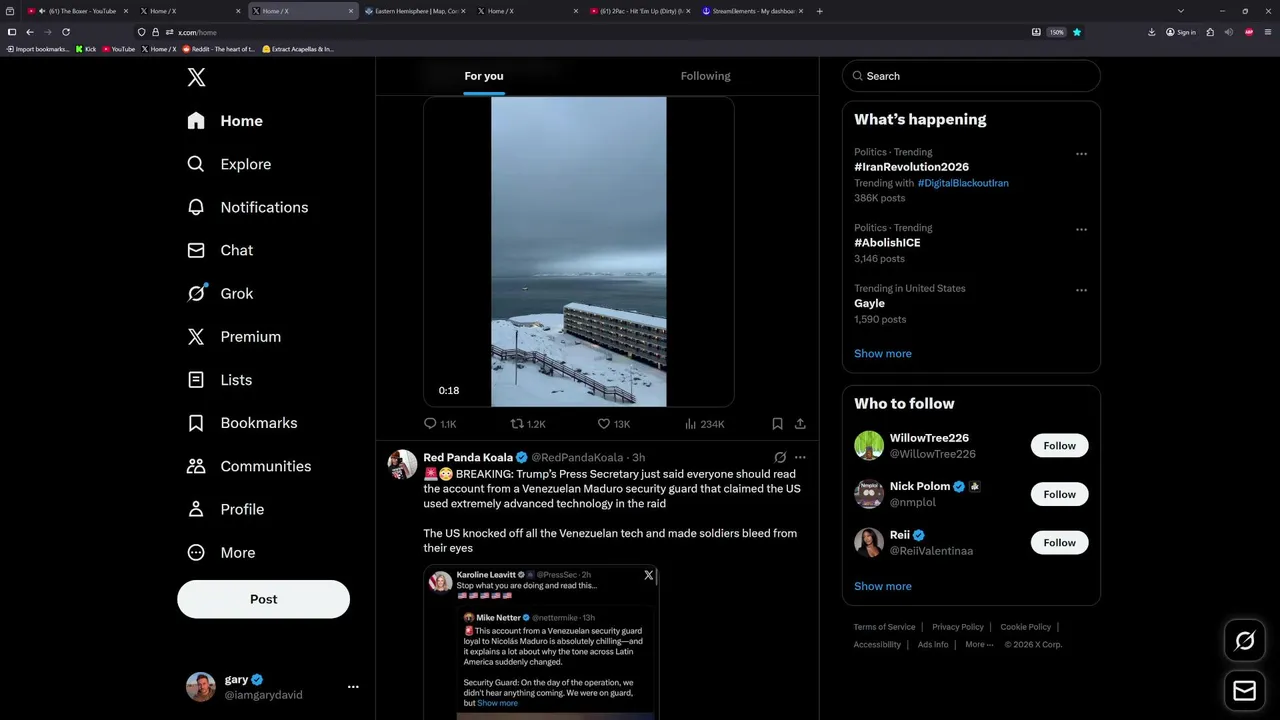Open the #DigitalBlackoutIran hashtag link
Image resolution: width=1280 pixels, height=720 pixels.
963,183
